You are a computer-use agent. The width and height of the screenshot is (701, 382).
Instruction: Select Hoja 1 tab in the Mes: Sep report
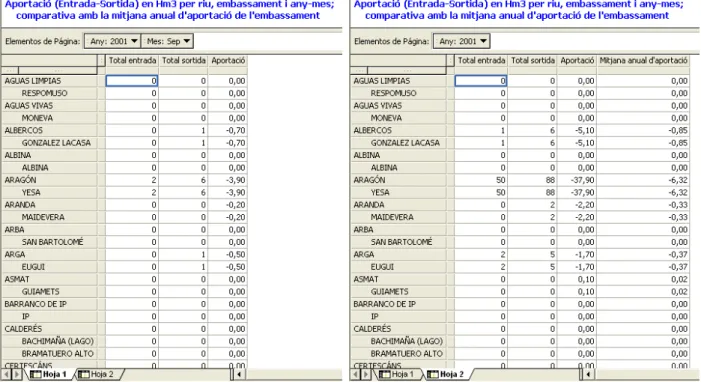pos(48,374)
